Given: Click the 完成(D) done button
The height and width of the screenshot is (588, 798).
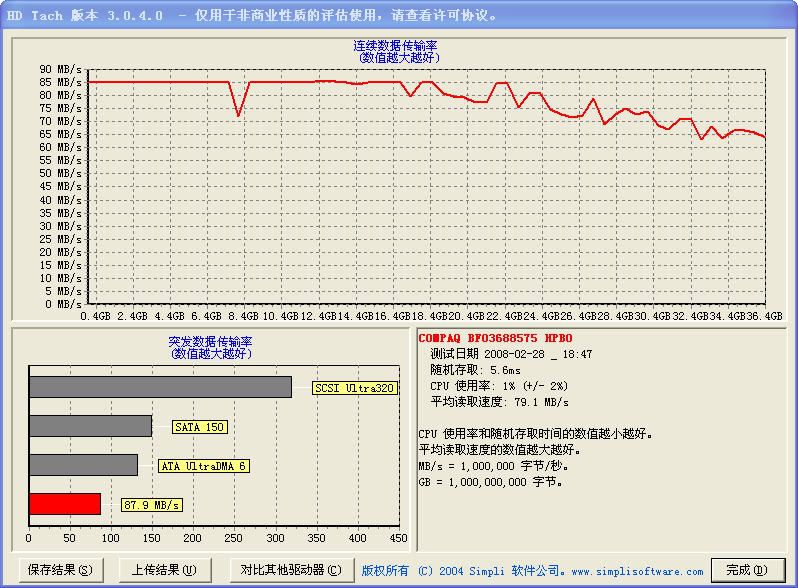Looking at the screenshot, I should tap(747, 570).
